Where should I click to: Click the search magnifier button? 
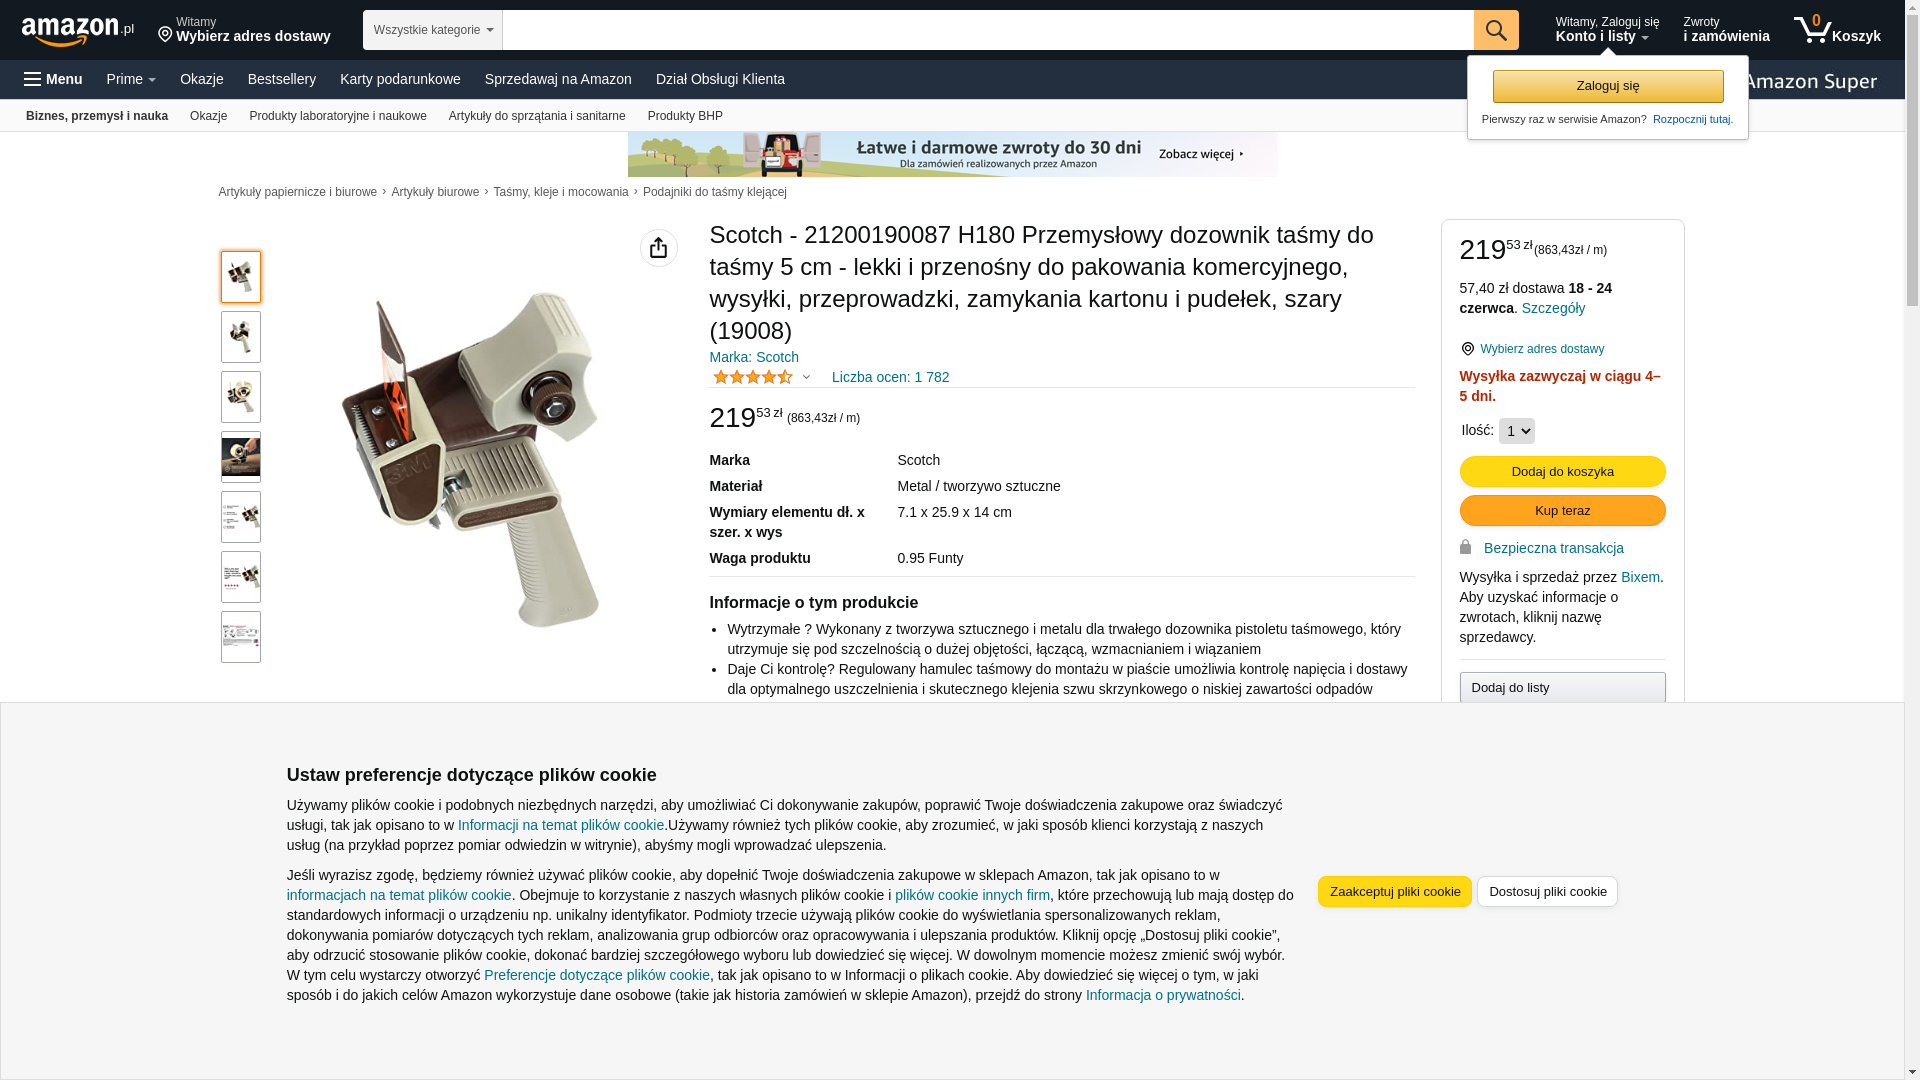[1495, 30]
